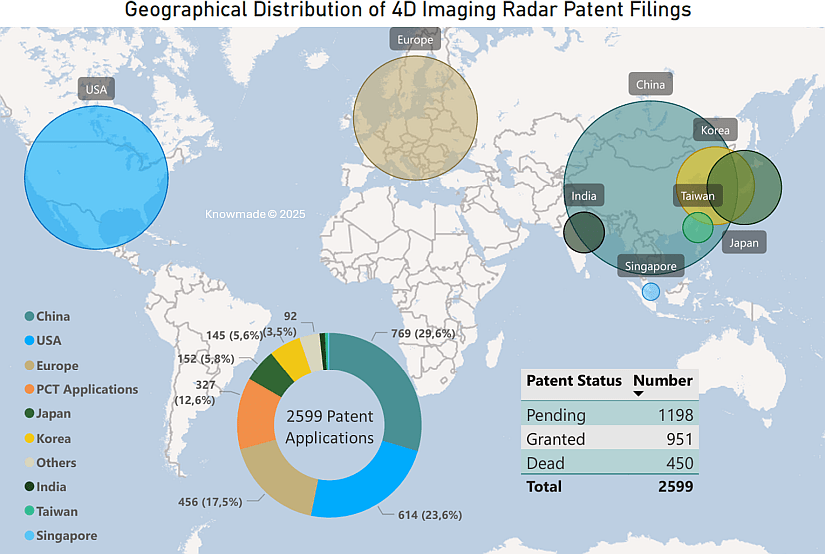
Task: Click Others beige legend dot
Action: coord(29,462)
